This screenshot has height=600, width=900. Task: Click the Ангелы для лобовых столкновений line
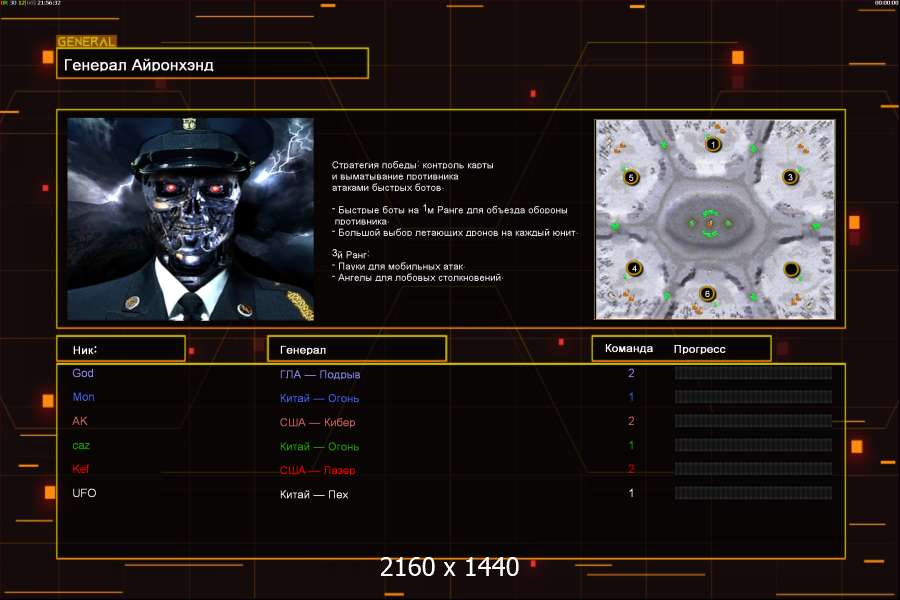(x=417, y=278)
